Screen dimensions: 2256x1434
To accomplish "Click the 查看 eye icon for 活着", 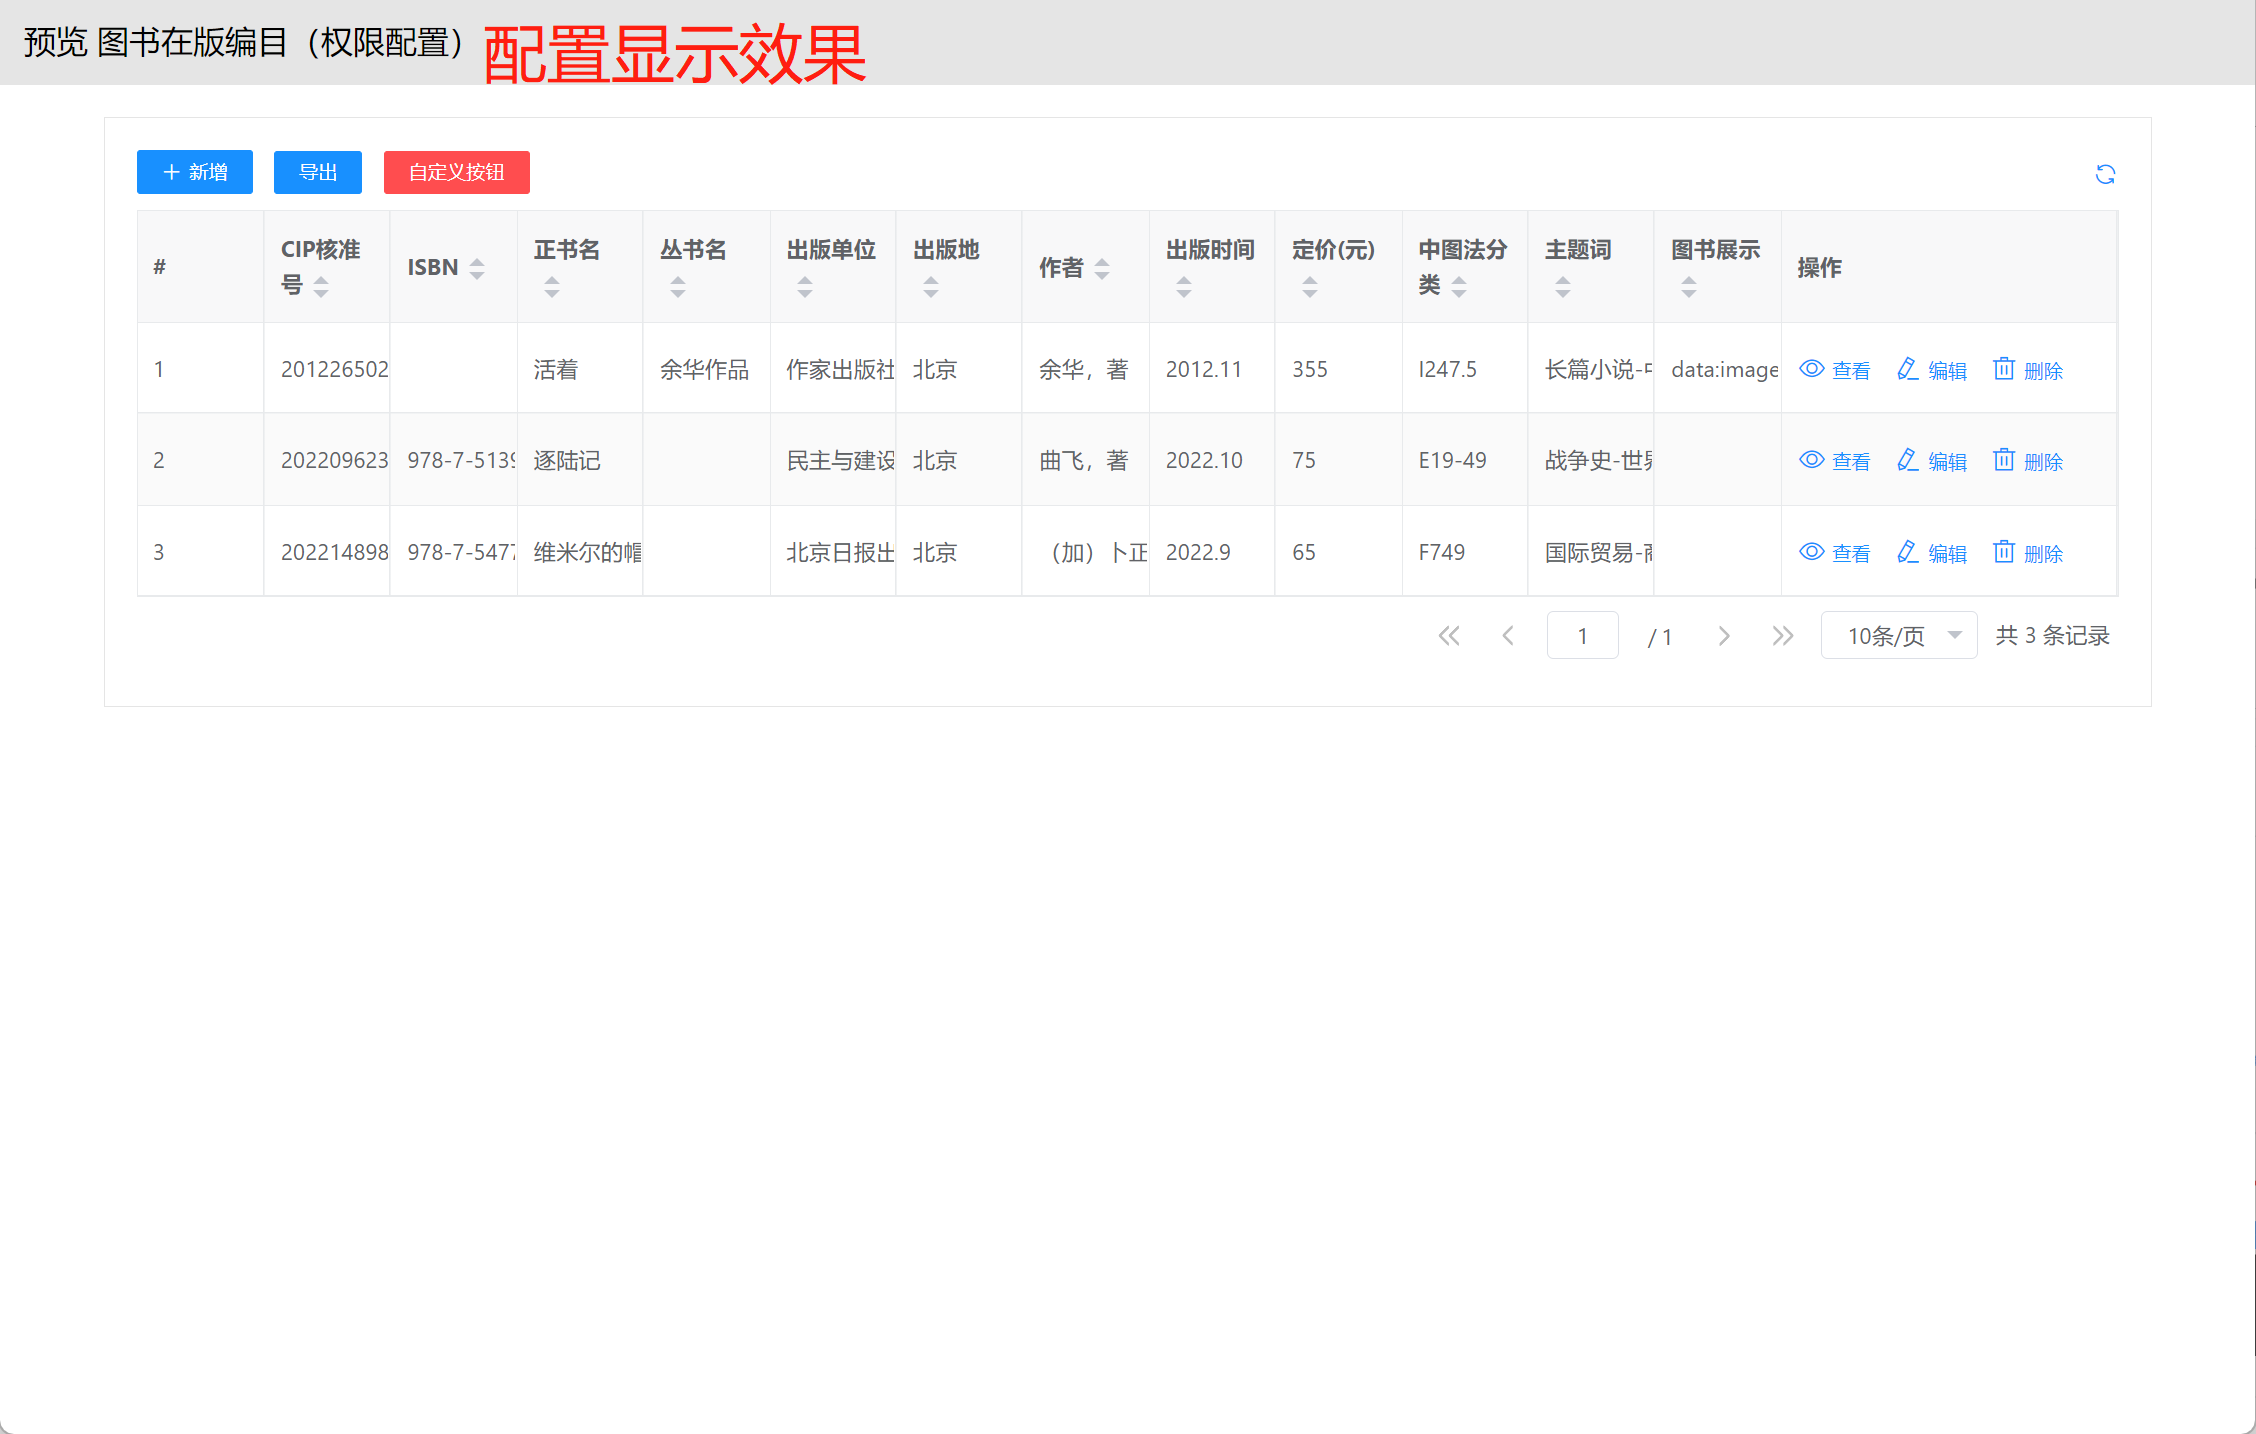I will (x=1811, y=369).
